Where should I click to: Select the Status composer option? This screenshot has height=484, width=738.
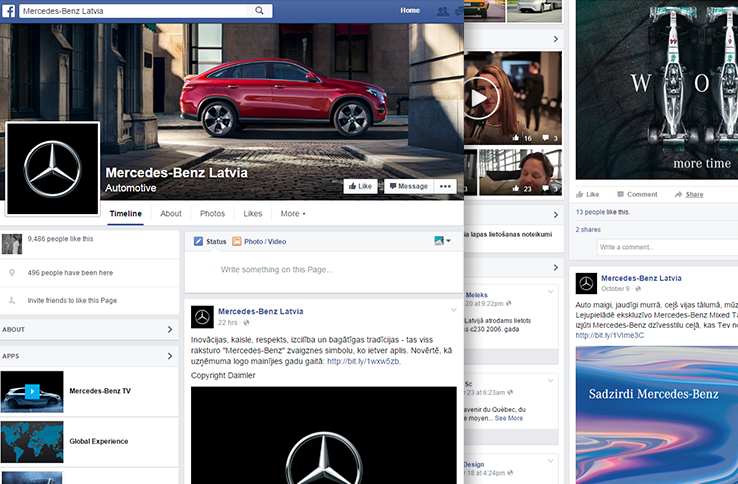[x=210, y=241]
